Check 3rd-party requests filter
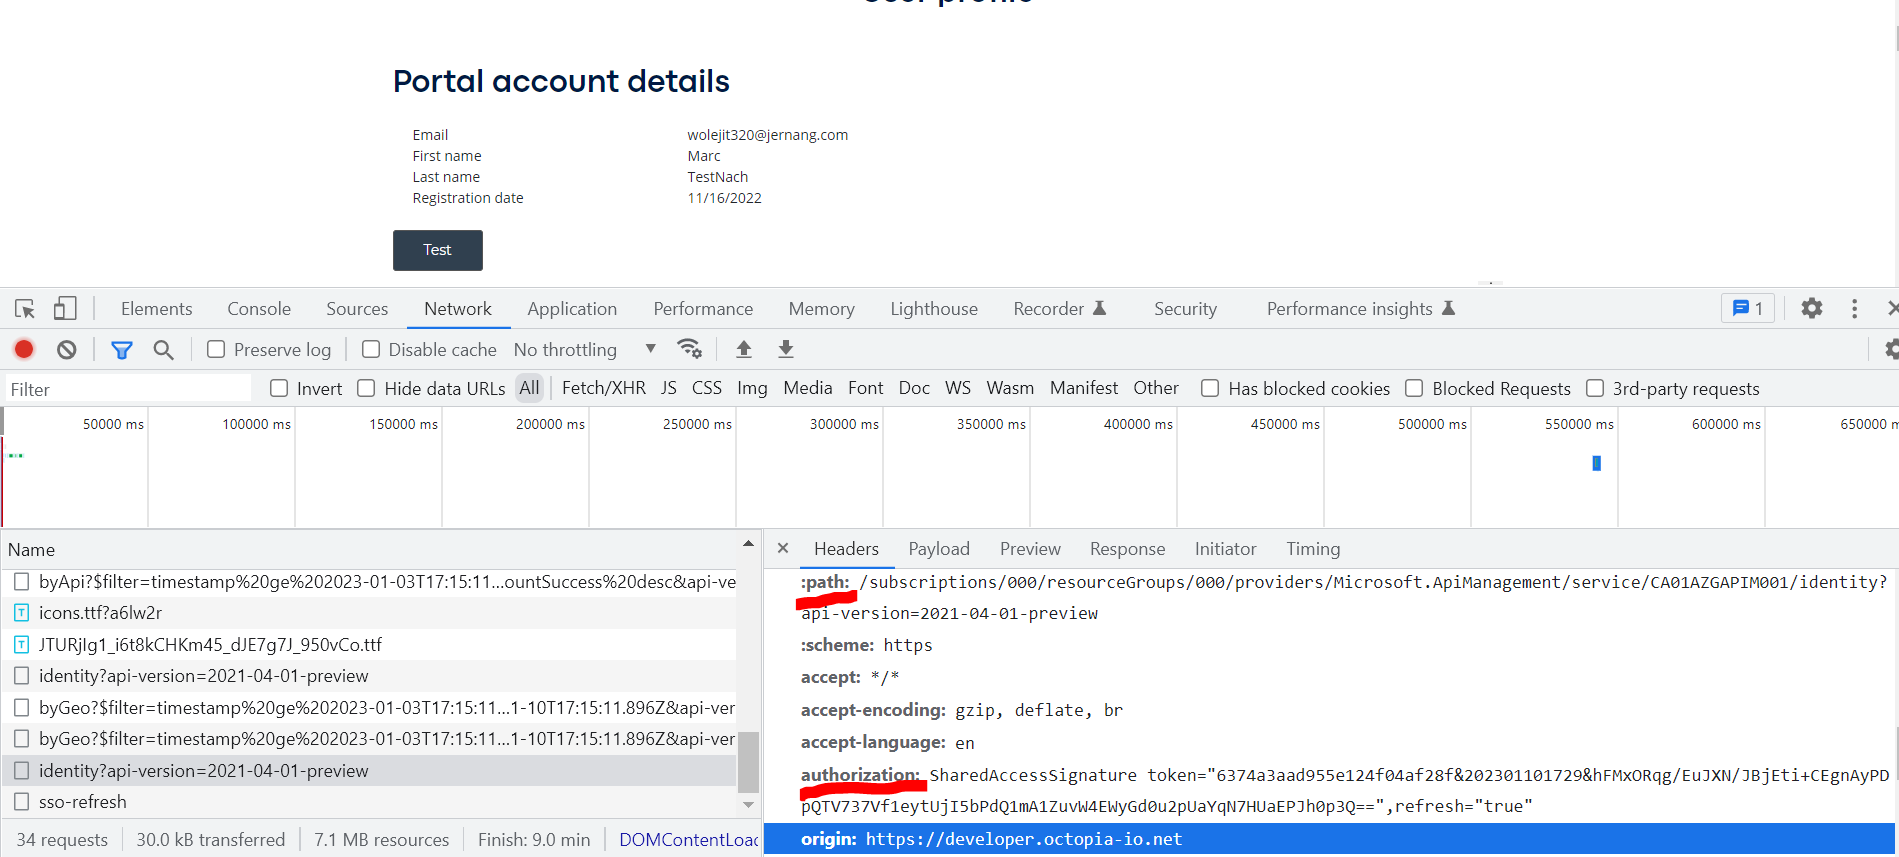The width and height of the screenshot is (1899, 857). click(x=1595, y=388)
